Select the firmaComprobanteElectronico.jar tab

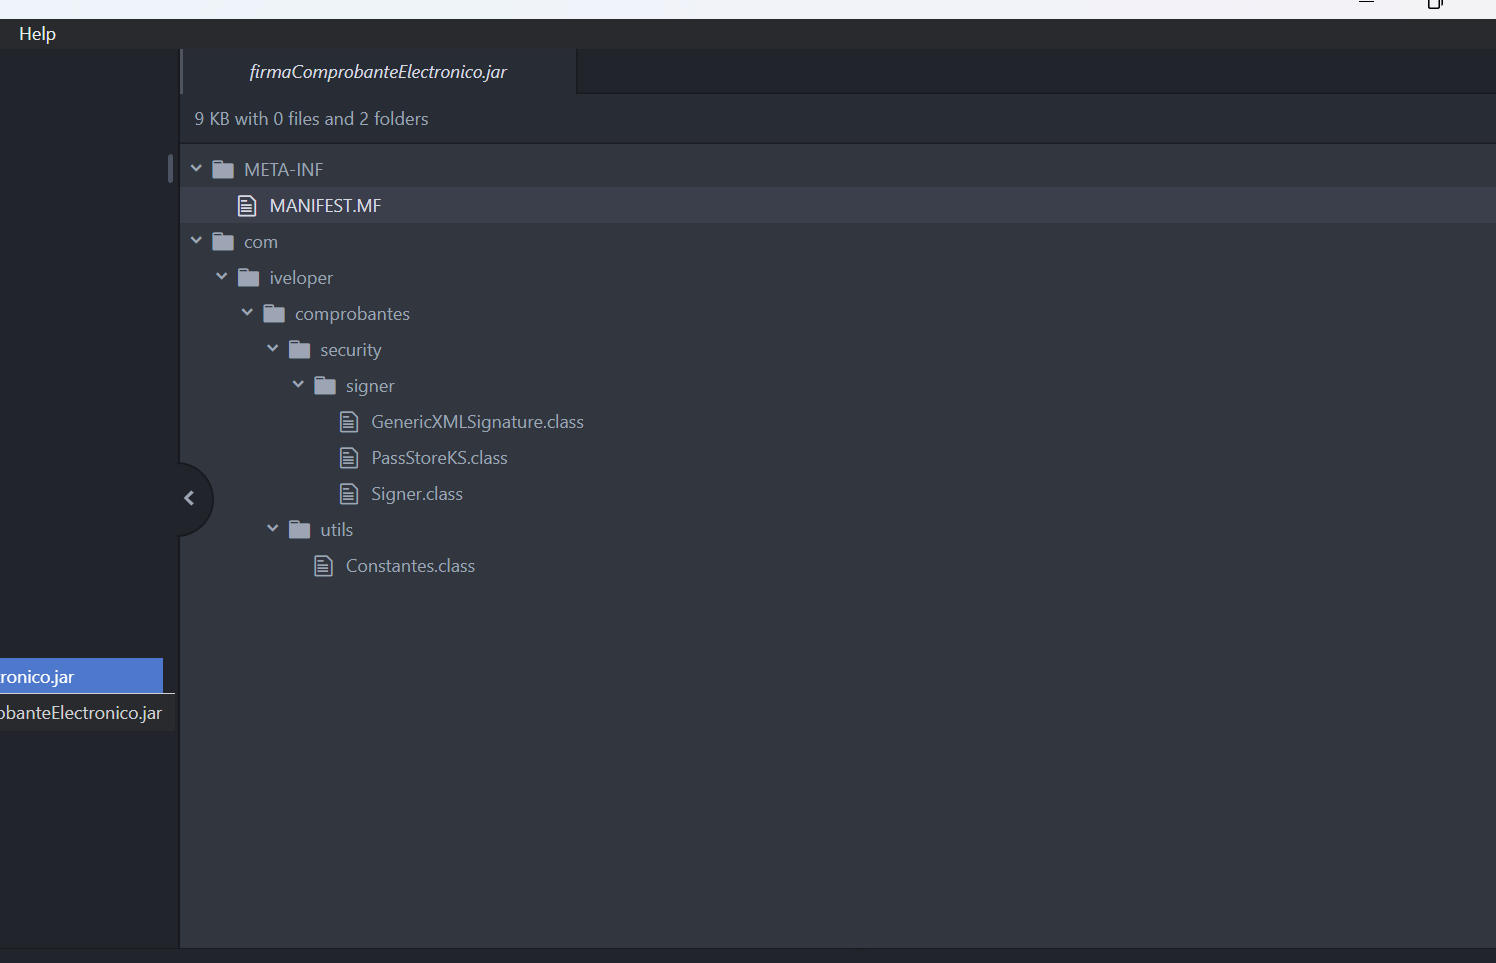378,72
